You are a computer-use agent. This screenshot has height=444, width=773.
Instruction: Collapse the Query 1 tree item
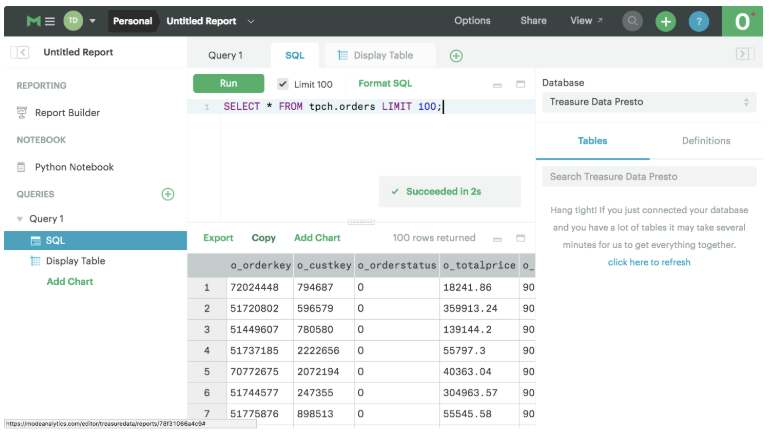click(x=19, y=219)
